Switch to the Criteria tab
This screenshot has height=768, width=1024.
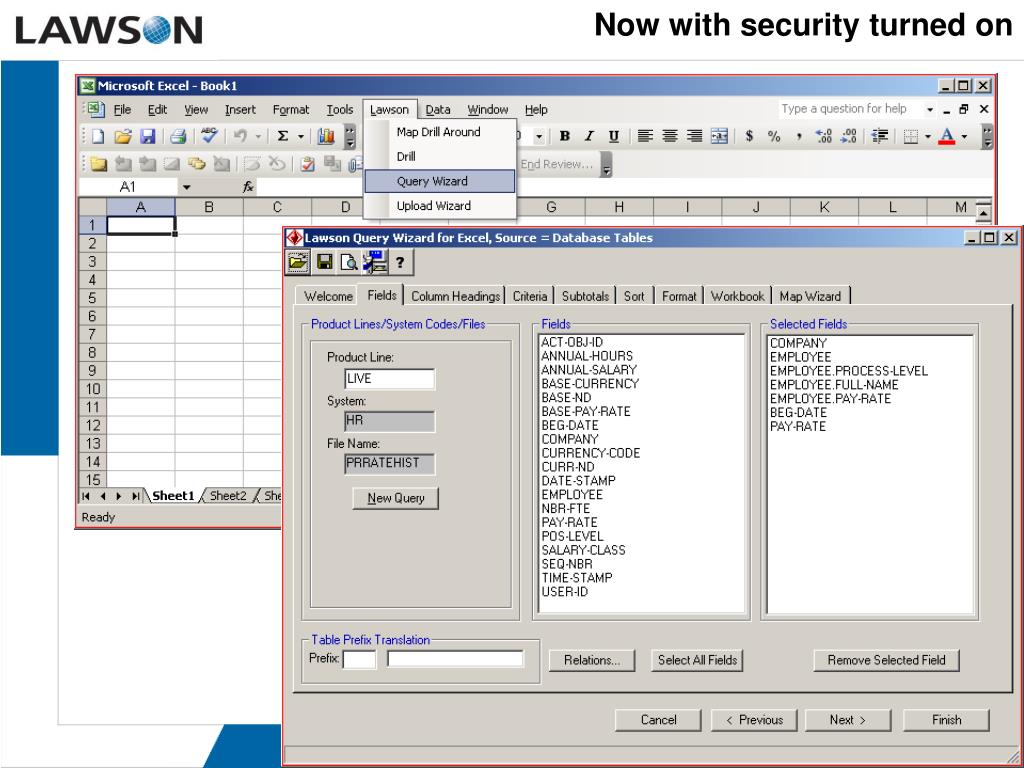530,296
